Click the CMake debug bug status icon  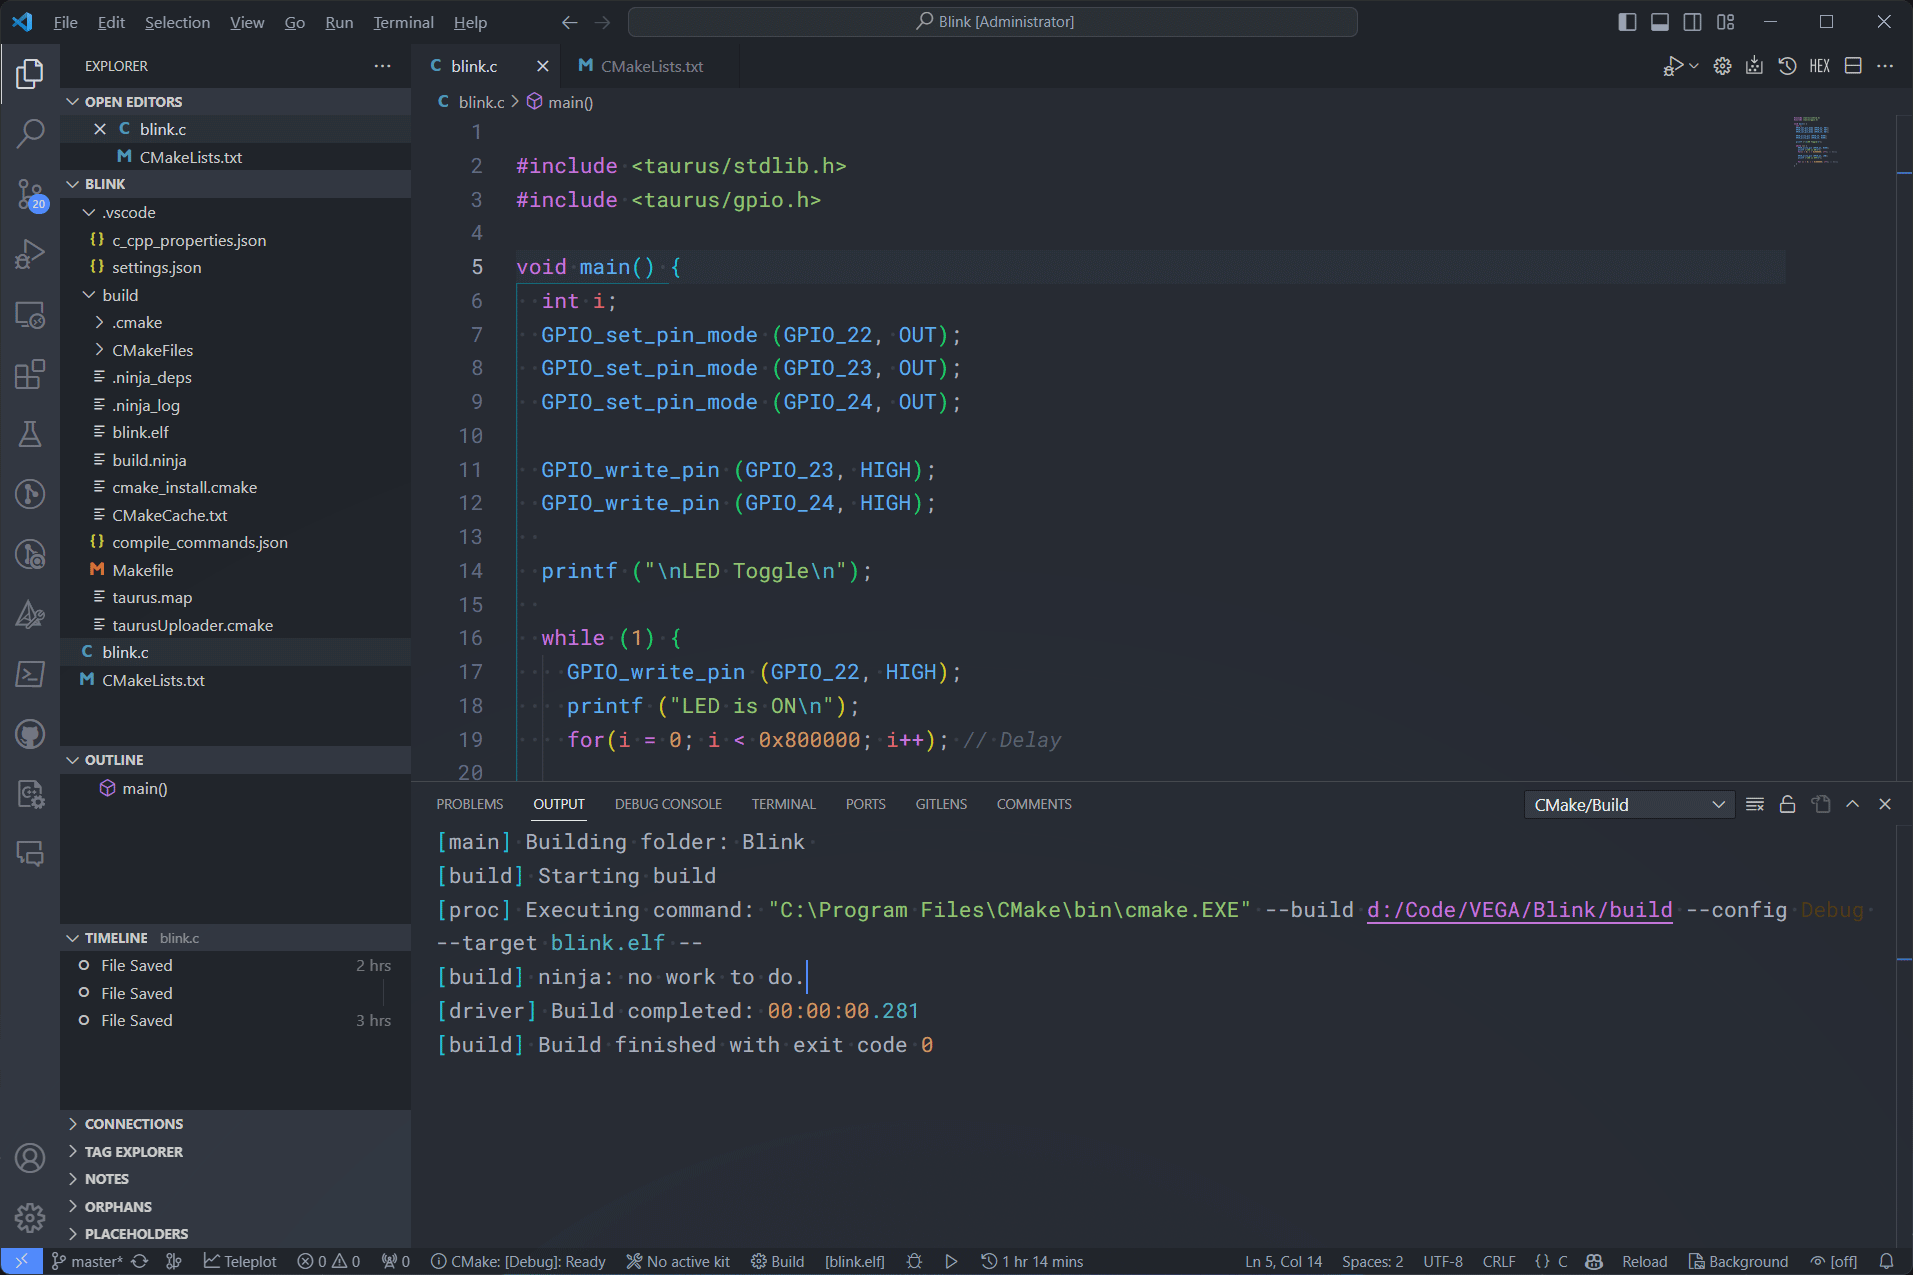(x=914, y=1261)
